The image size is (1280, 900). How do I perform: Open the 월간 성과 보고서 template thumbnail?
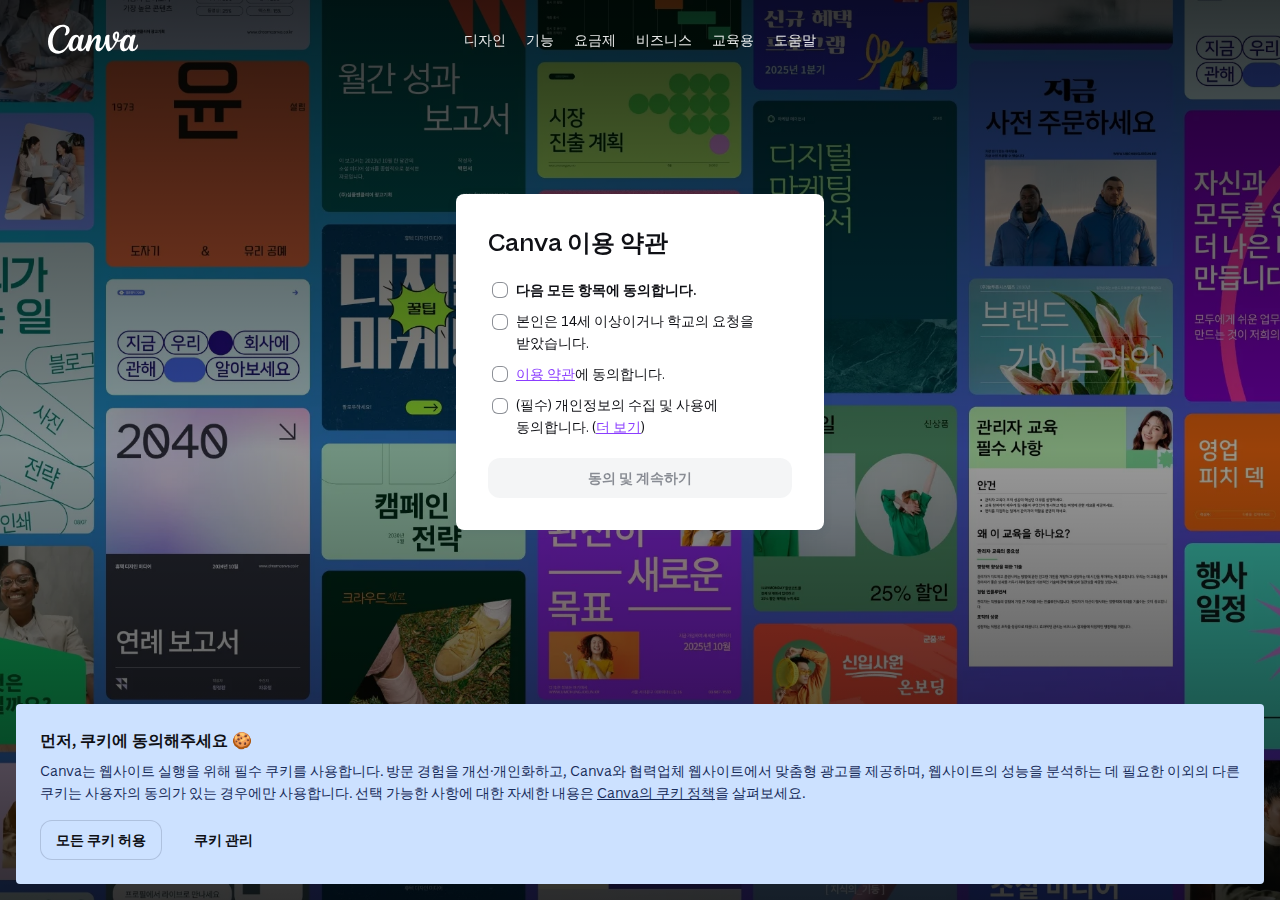click(424, 106)
